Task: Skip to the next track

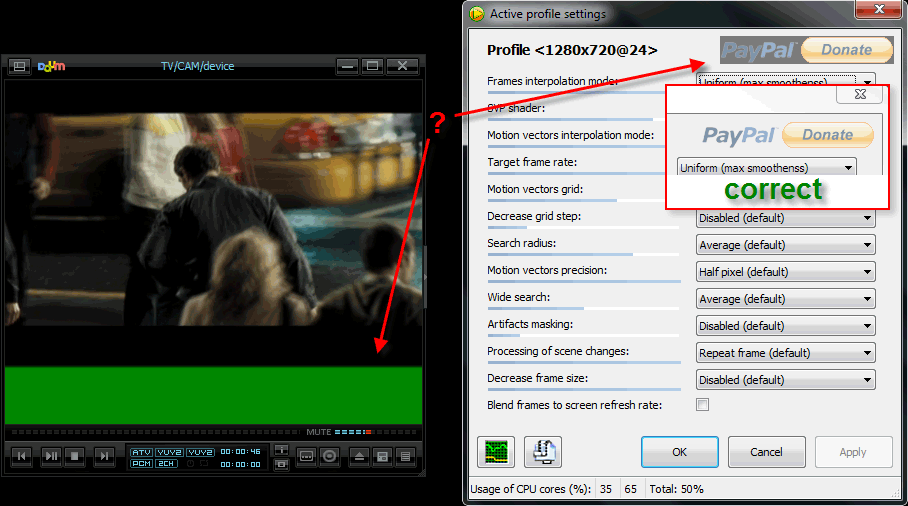Action: coord(104,456)
